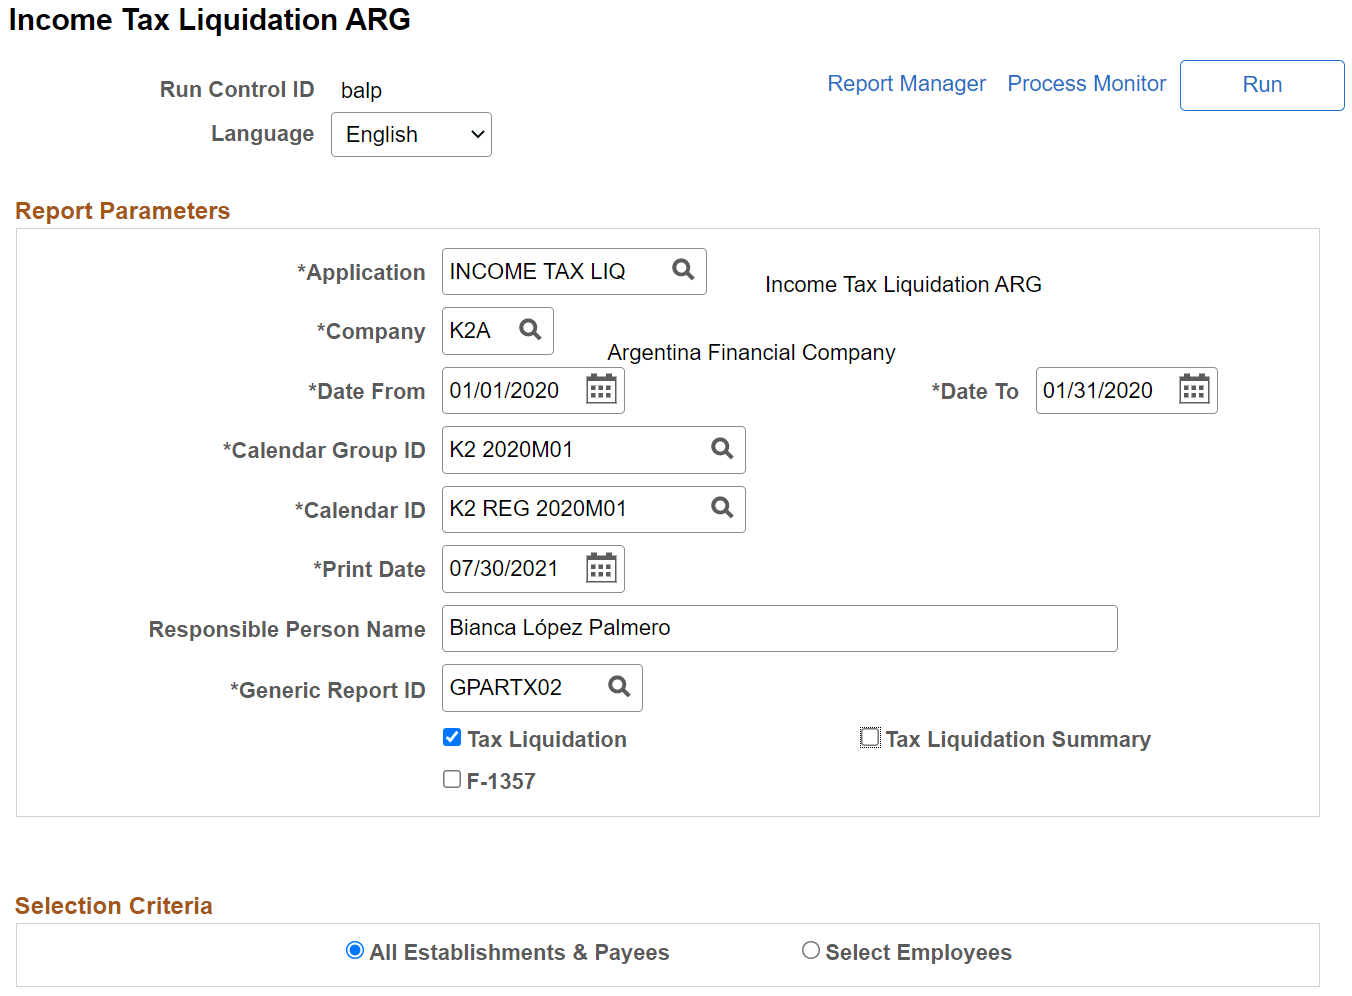
Task: Check the F-1357 checkbox
Action: pyautogui.click(x=452, y=778)
